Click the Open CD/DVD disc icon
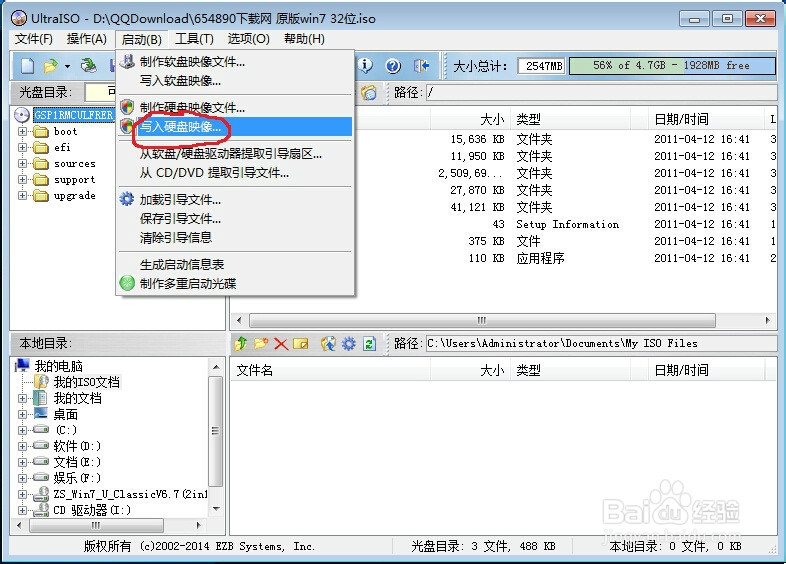Image resolution: width=786 pixels, height=564 pixels. (89, 65)
